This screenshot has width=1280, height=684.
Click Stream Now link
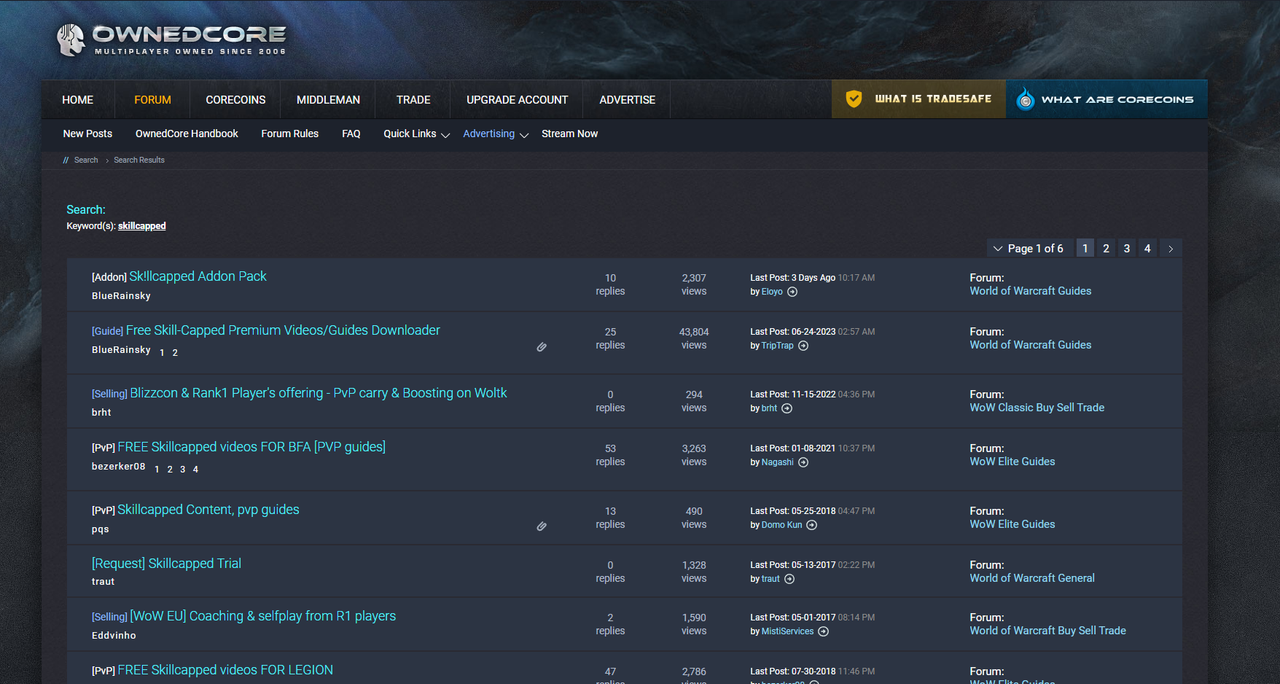[570, 134]
